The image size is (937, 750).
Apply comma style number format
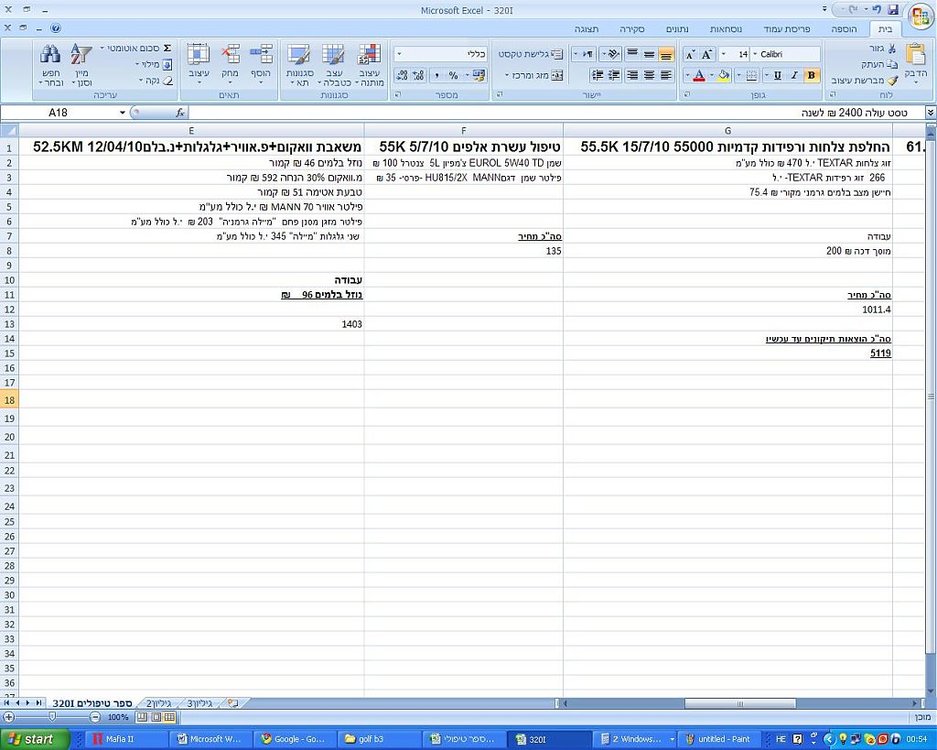(x=437, y=75)
